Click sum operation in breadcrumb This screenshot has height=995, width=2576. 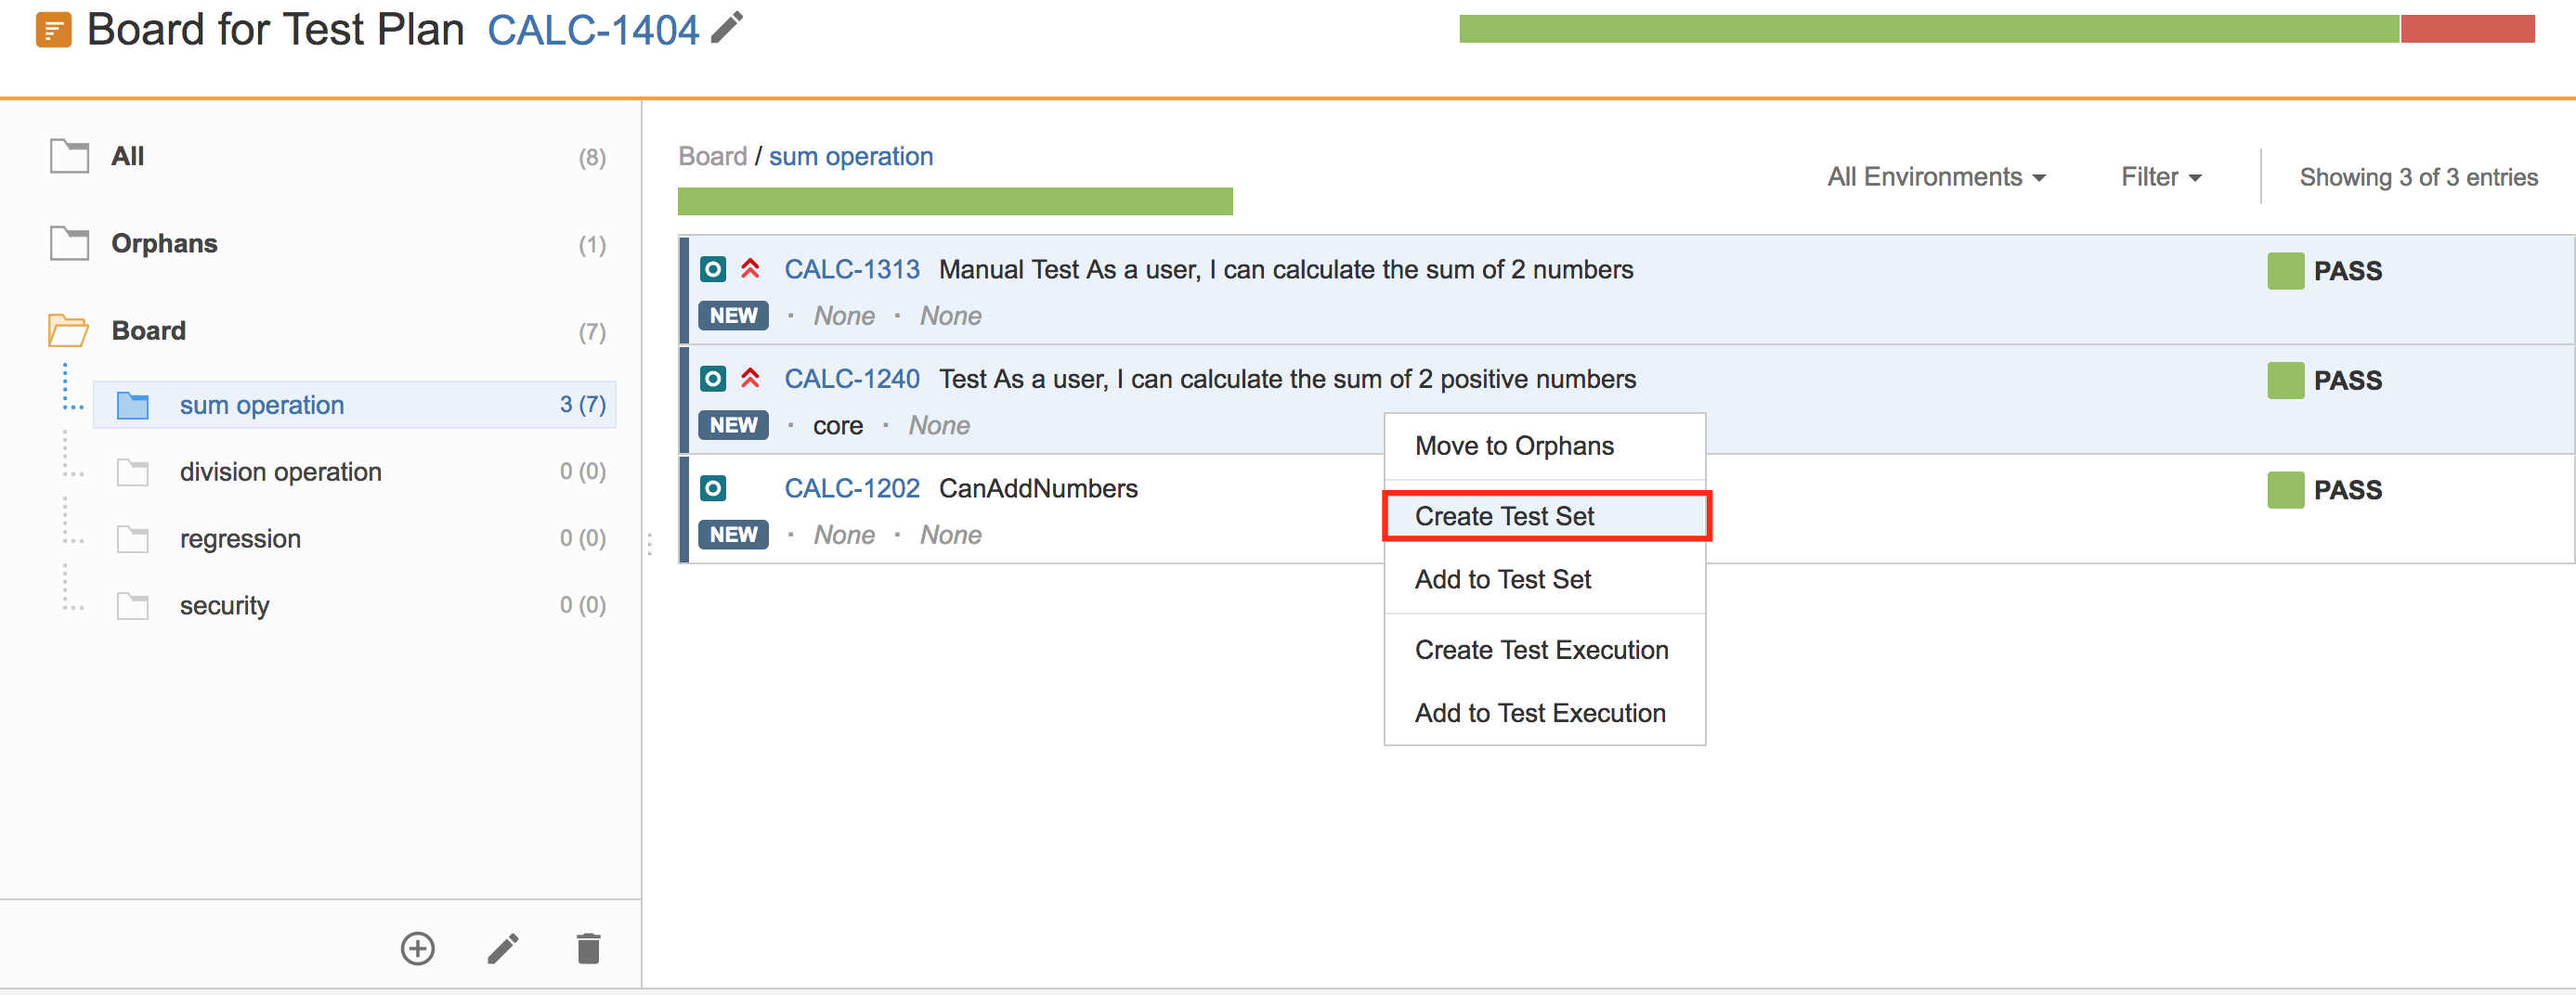coord(851,156)
